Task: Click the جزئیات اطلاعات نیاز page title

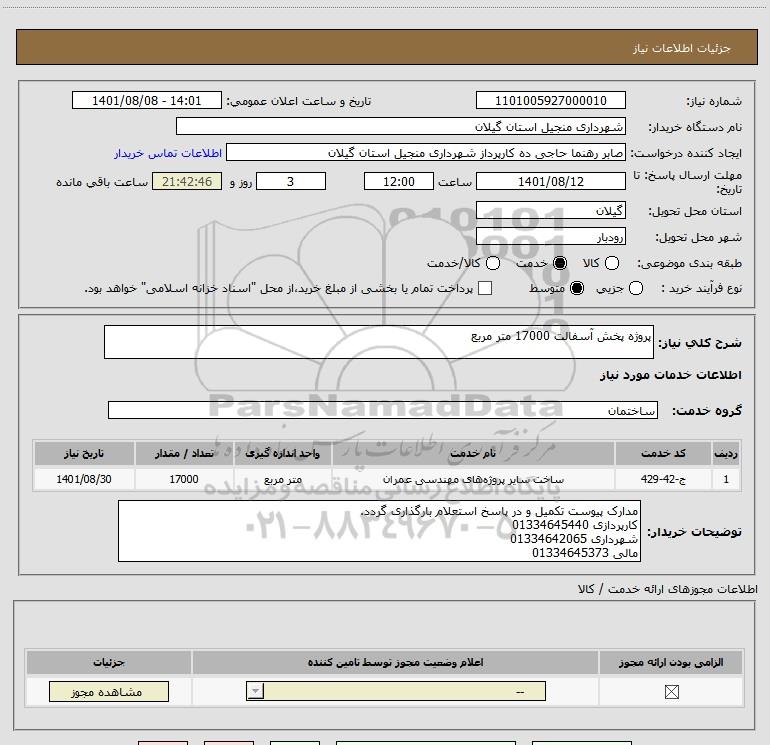Action: [681, 48]
